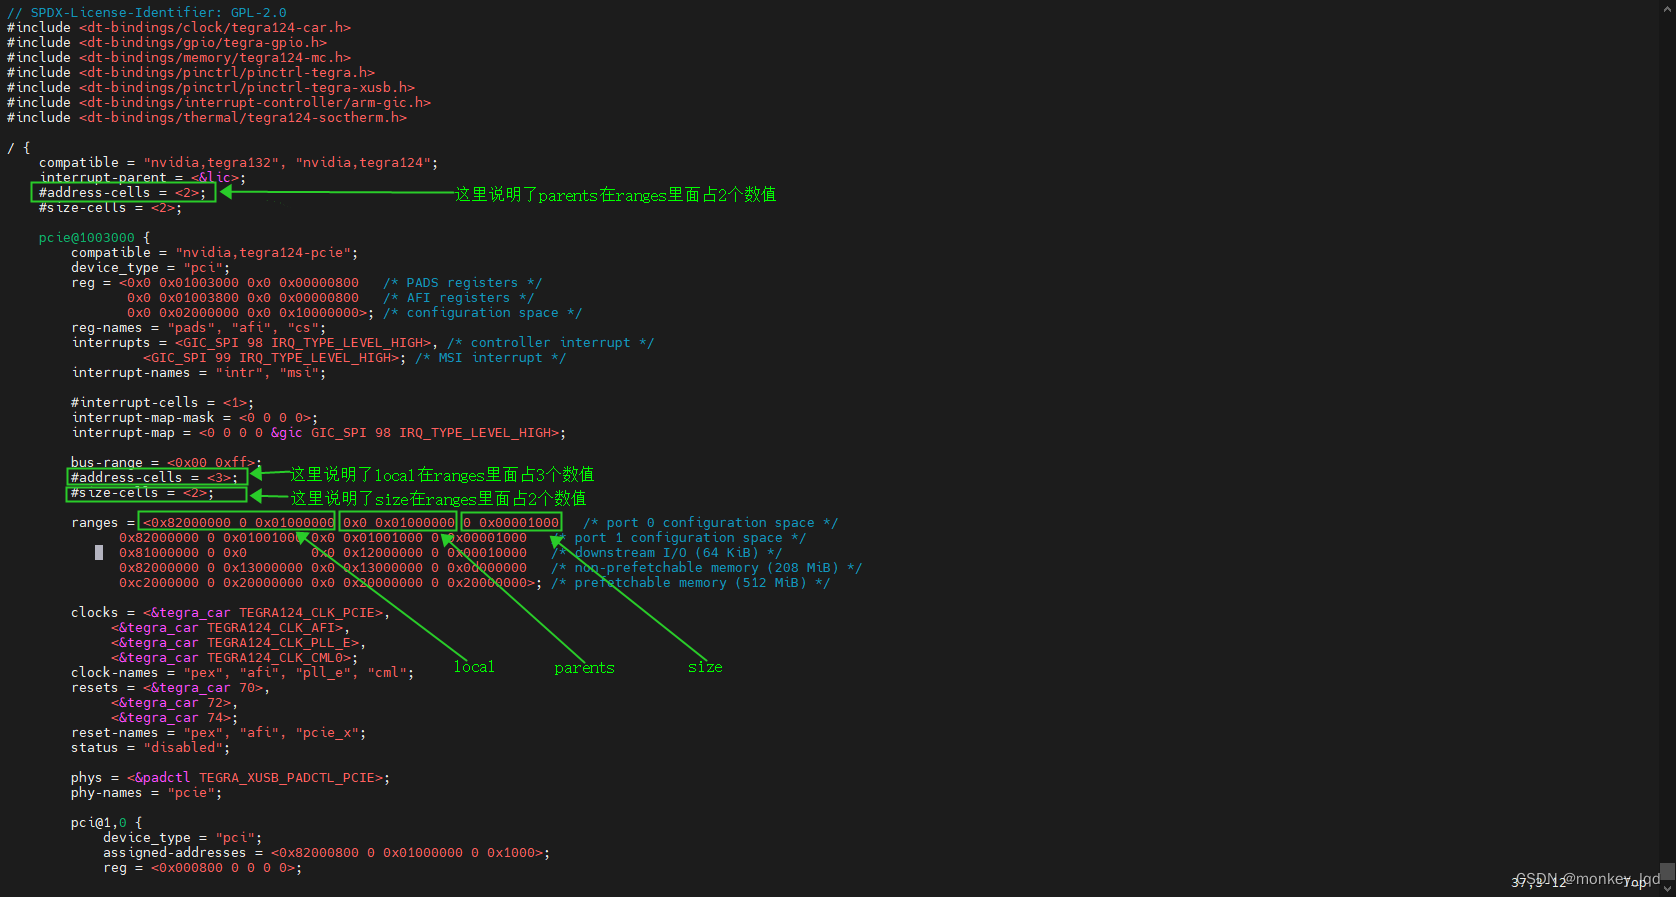Click the pci@1,0 node label
This screenshot has width=1676, height=897.
(99, 823)
